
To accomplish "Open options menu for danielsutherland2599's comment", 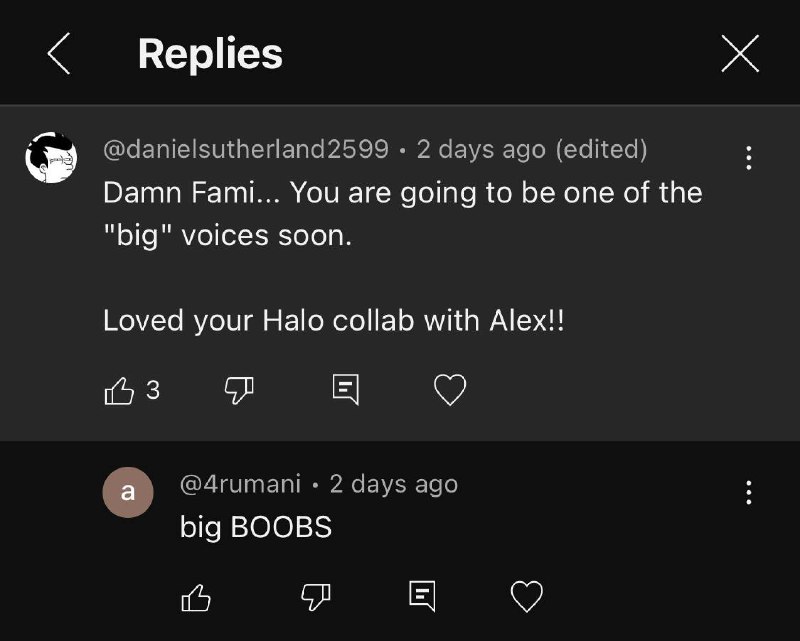I will click(748, 157).
